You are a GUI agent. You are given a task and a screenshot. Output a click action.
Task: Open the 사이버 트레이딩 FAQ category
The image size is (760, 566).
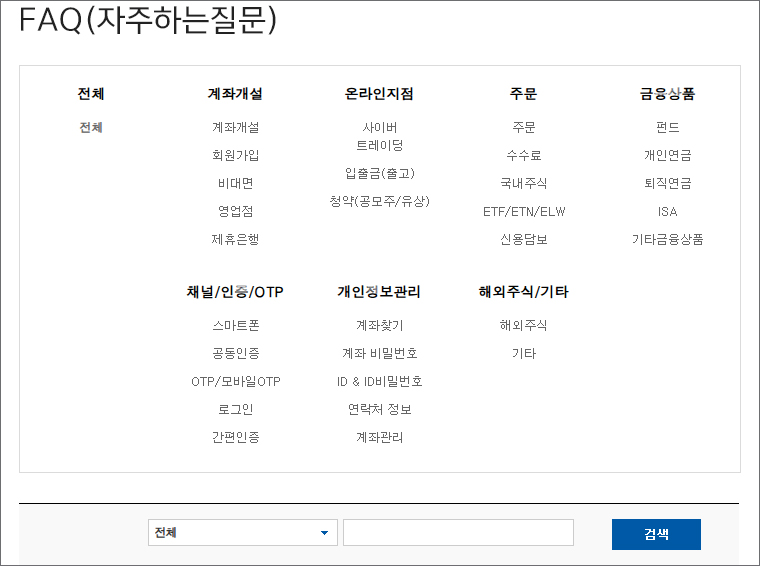pos(379,137)
